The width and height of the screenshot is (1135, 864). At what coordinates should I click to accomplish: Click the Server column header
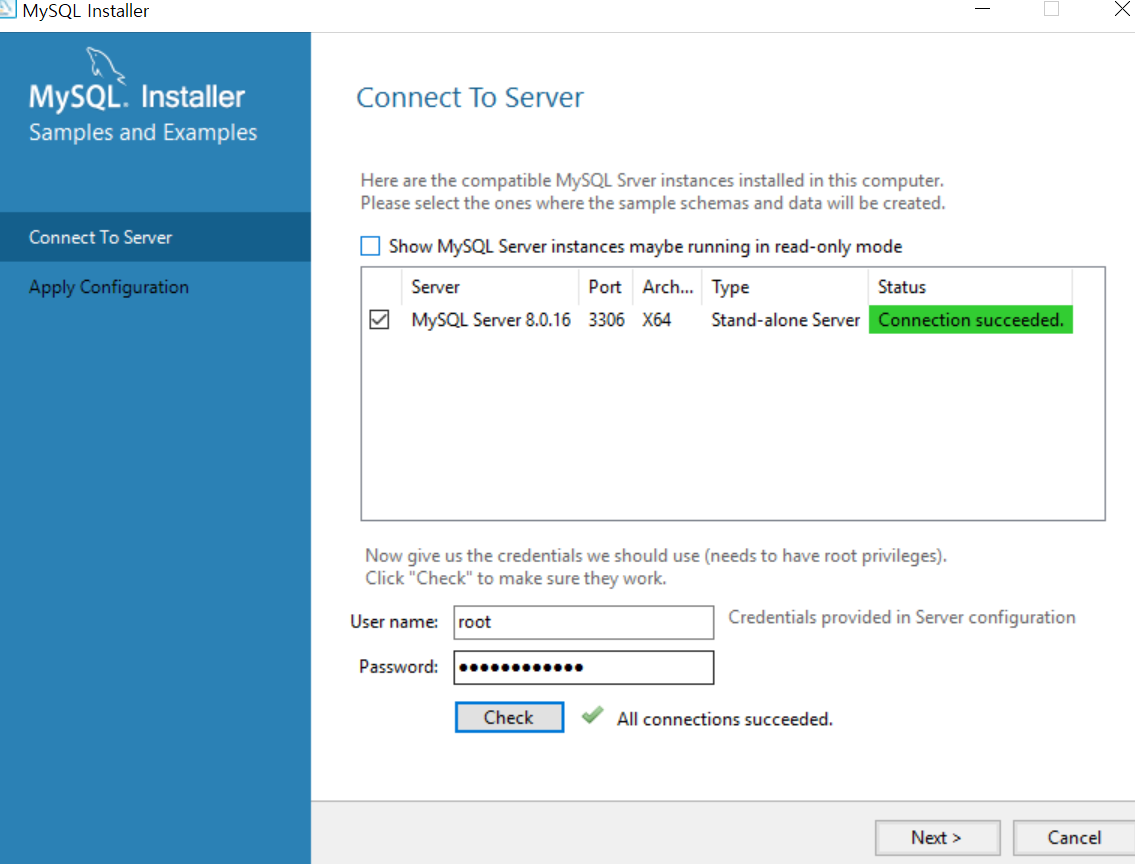point(490,287)
